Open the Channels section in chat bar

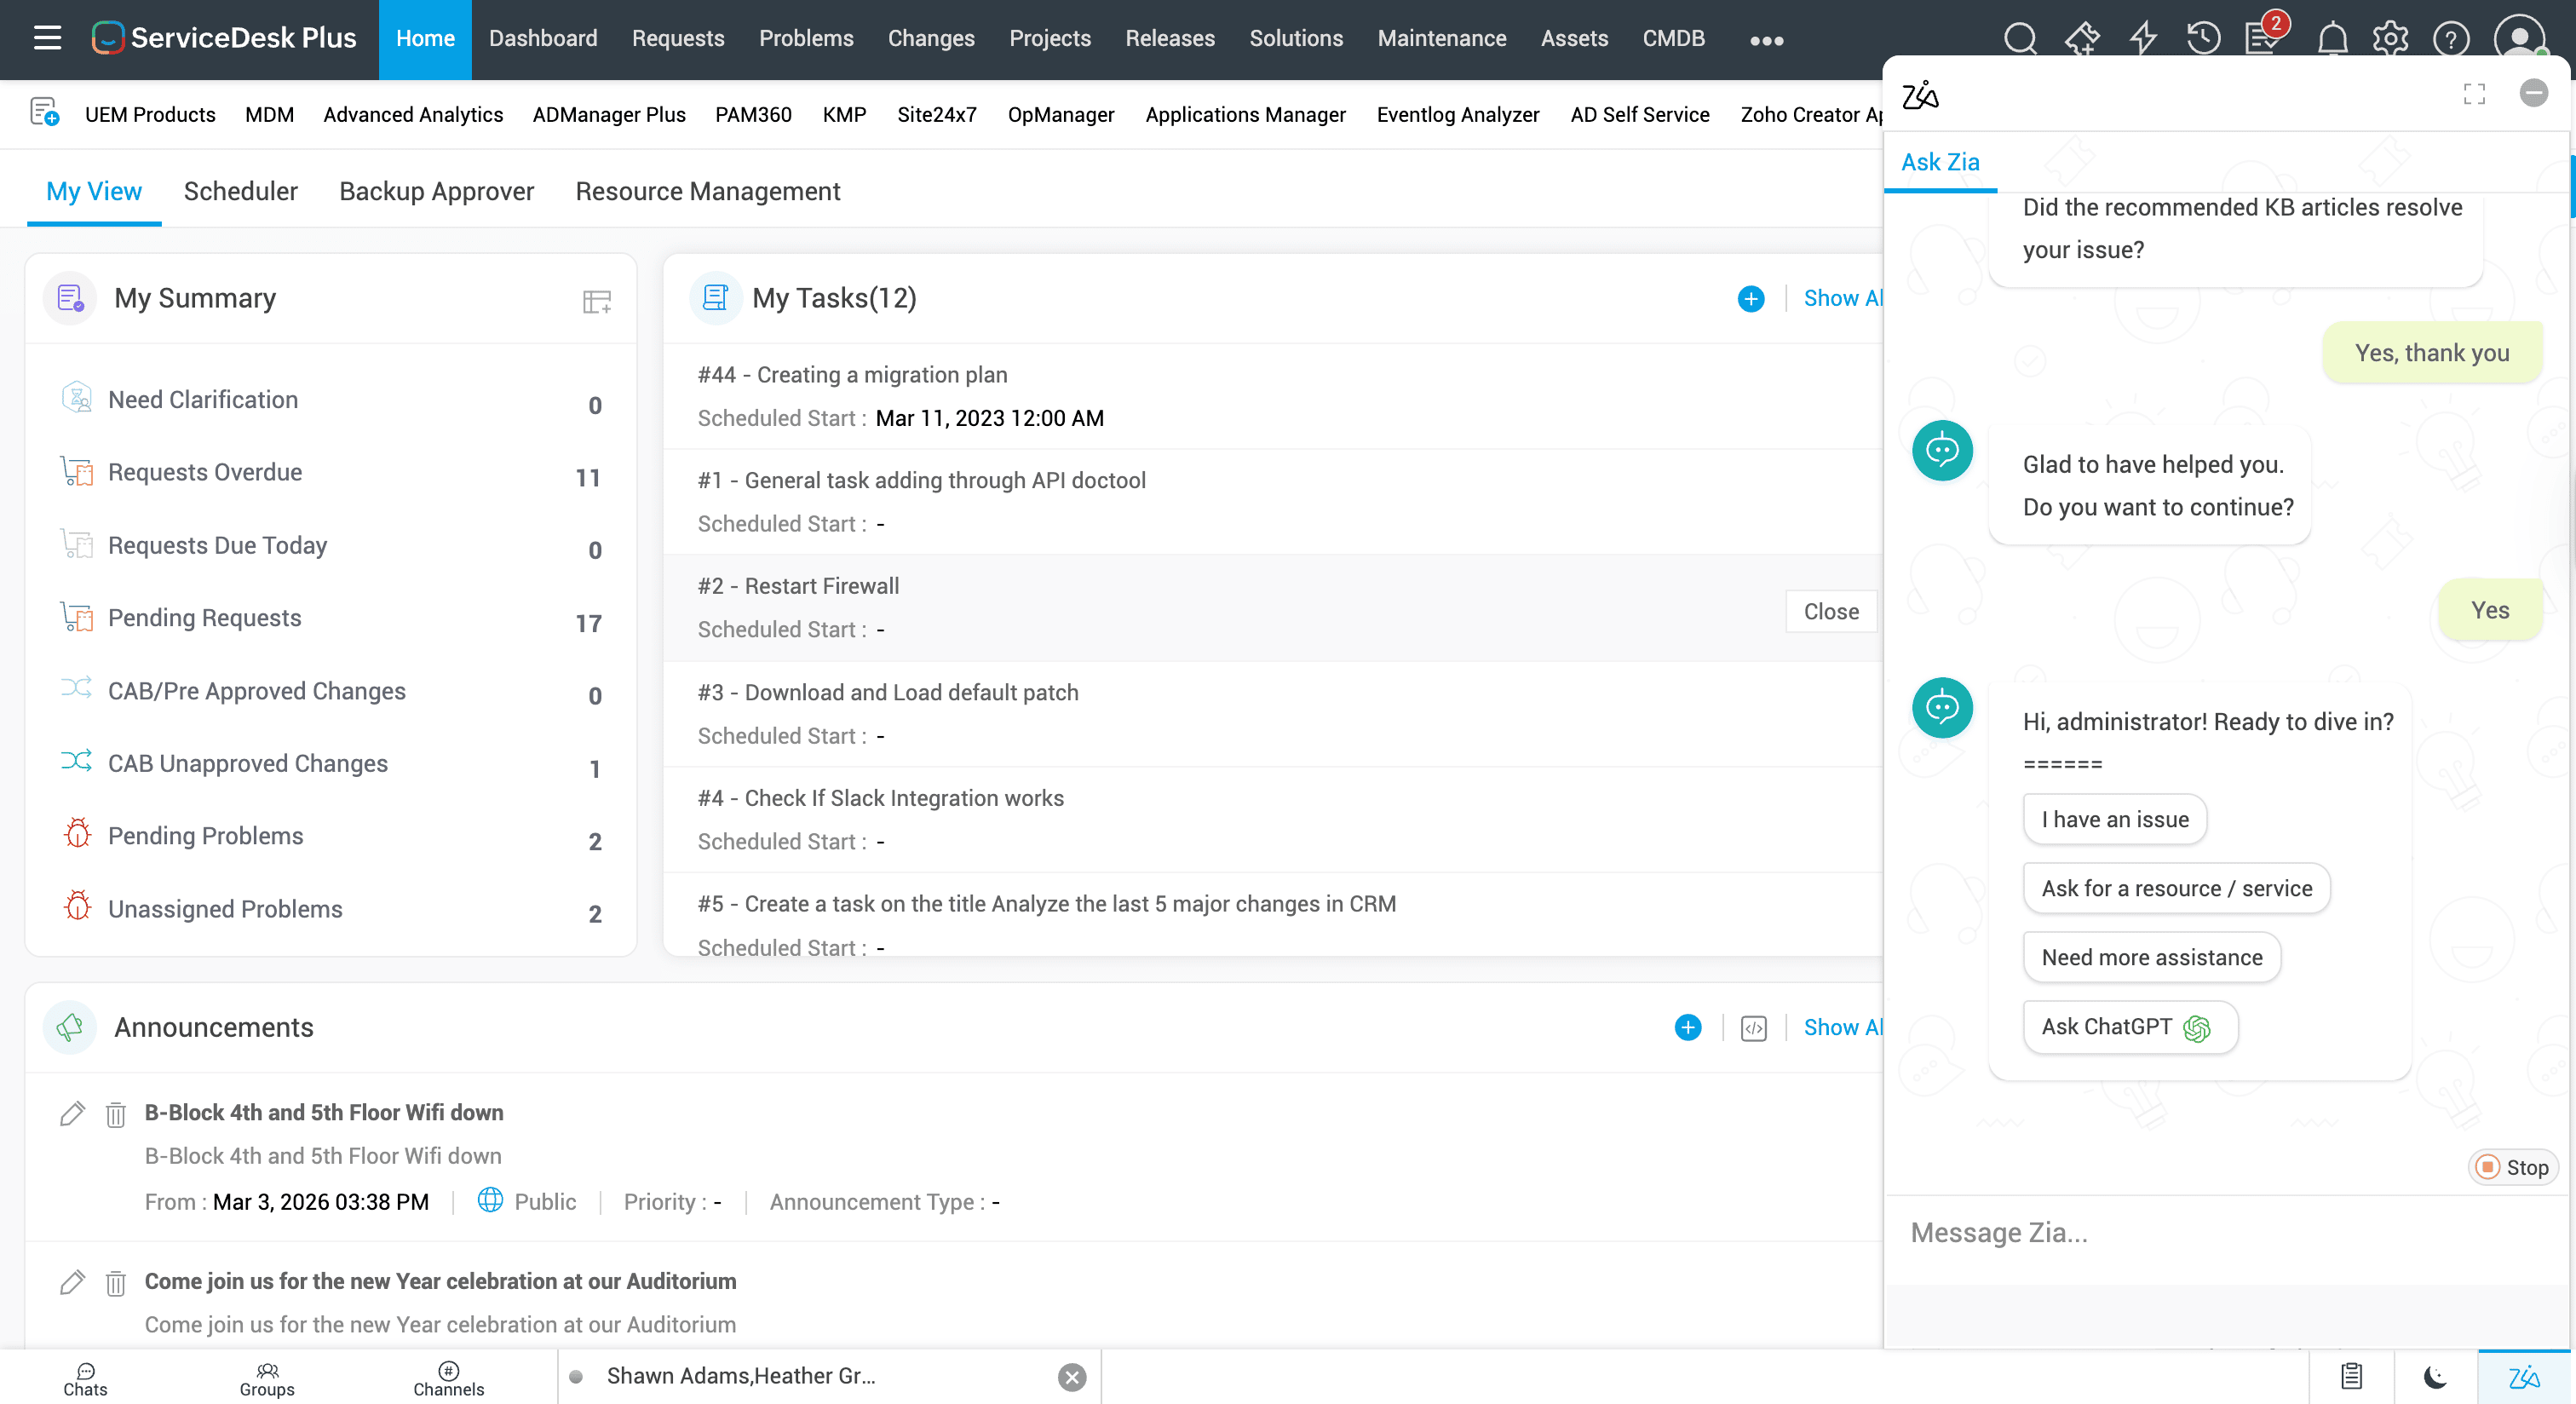click(448, 1378)
